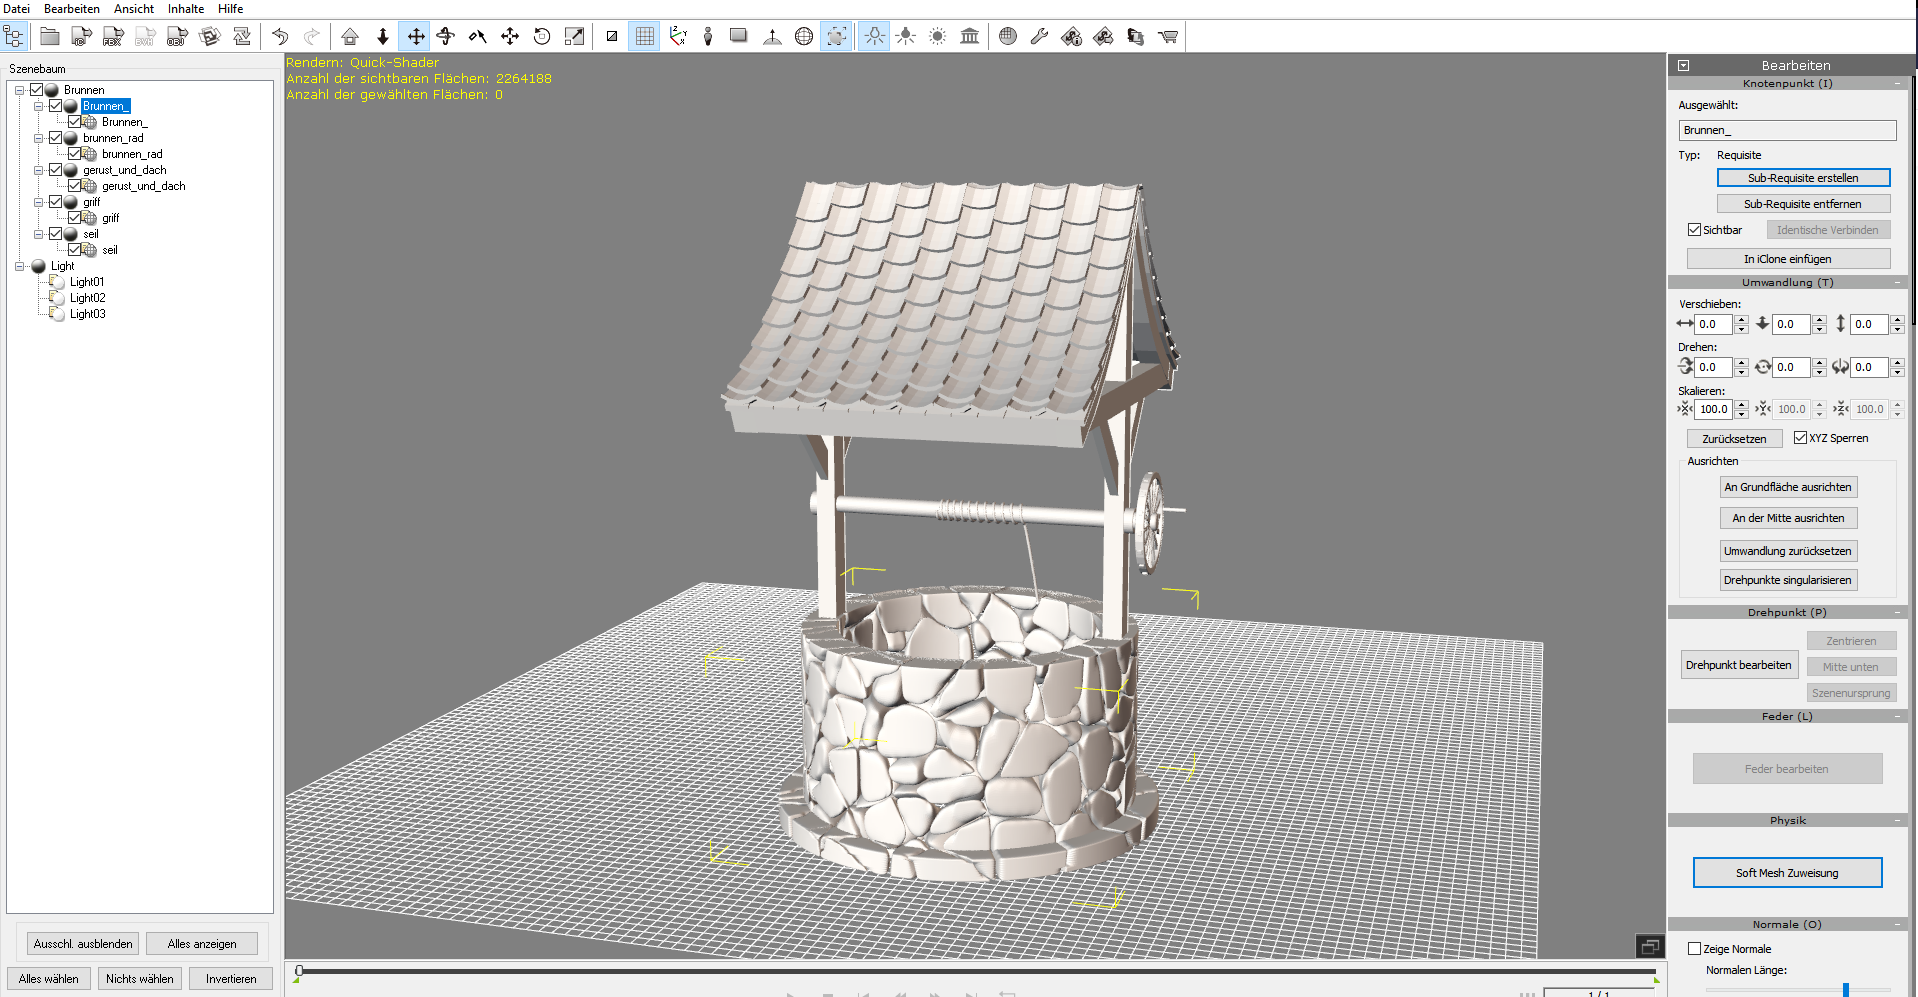Screen dimensions: 1918x997
Task: Click the OBJ export icon
Action: (177, 37)
